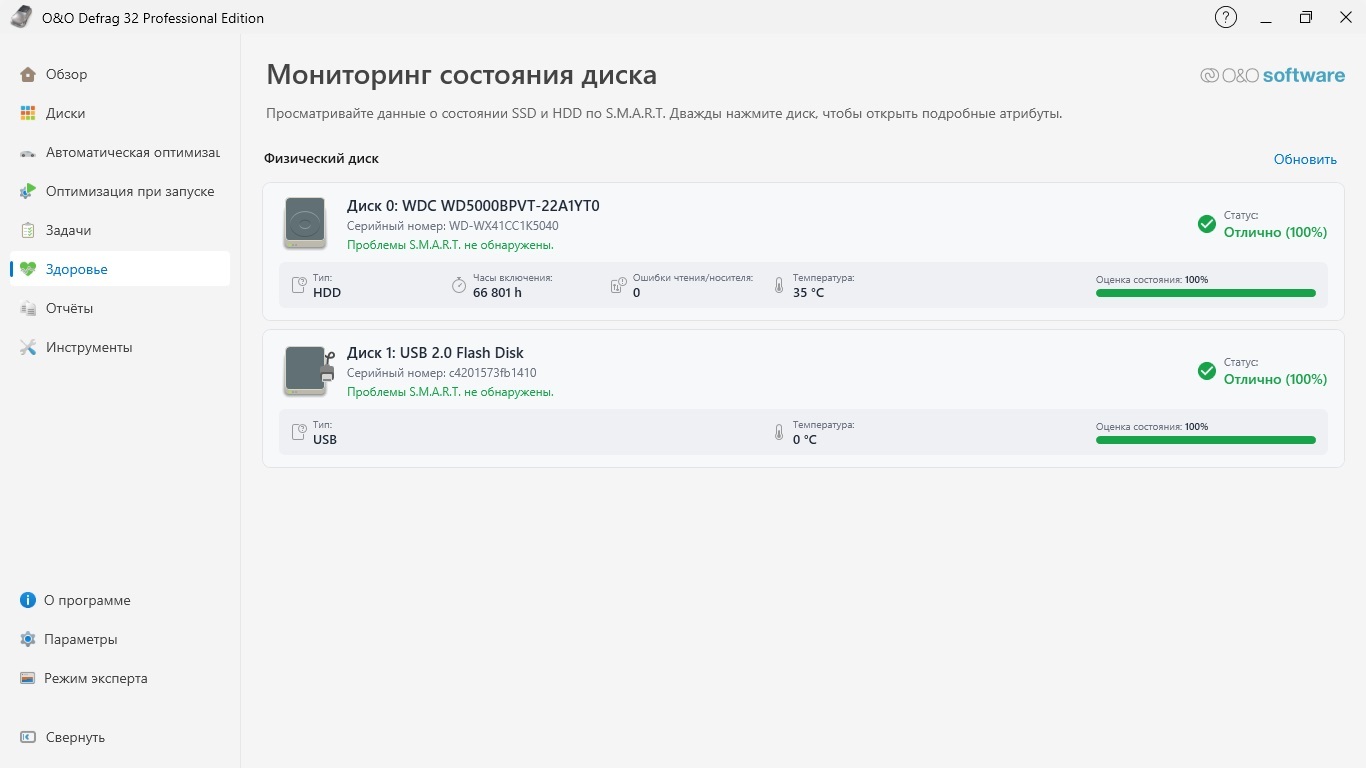Click the green status checkmark for Диск 0

pos(1207,224)
